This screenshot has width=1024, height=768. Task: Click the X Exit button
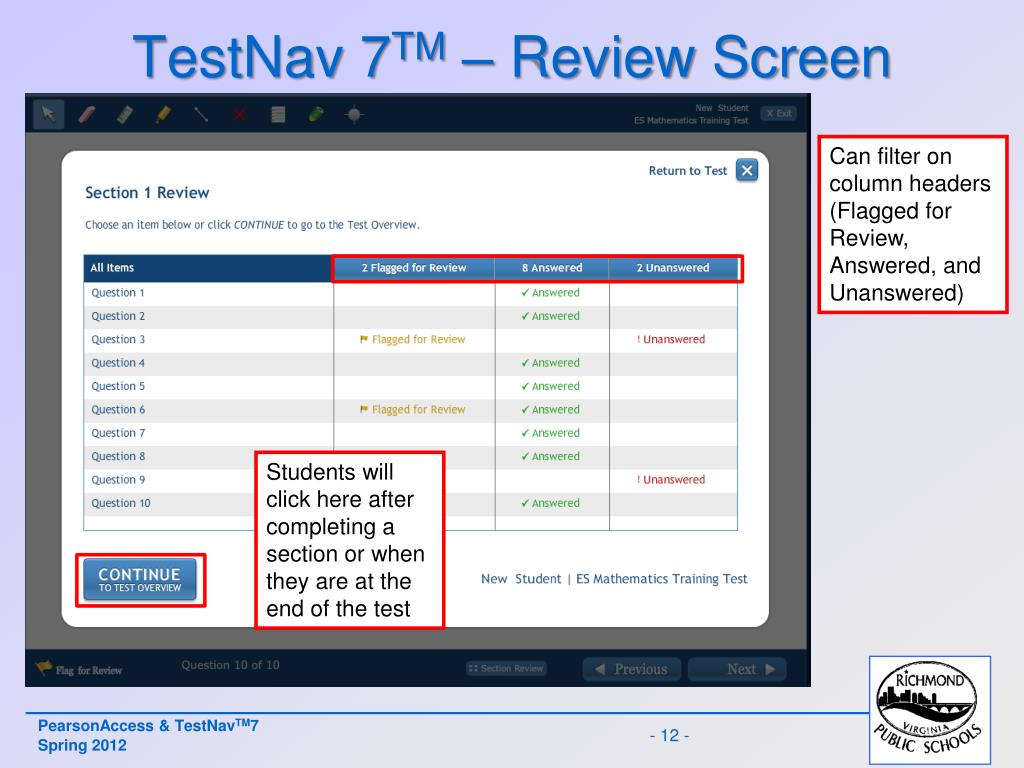[x=778, y=114]
